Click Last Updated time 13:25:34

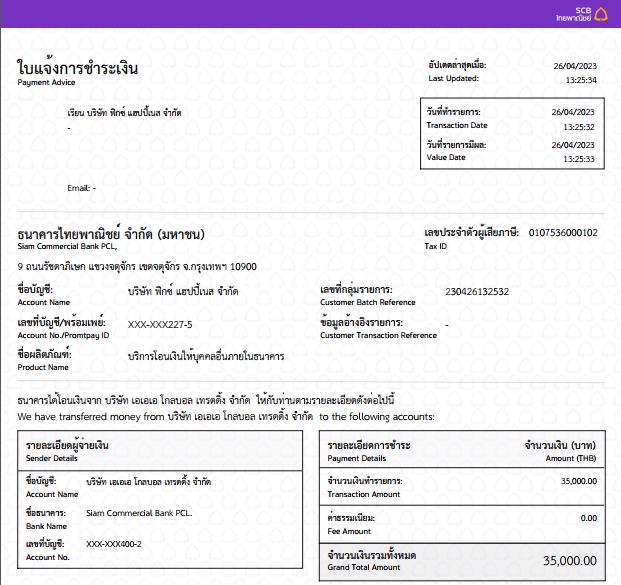pyautogui.click(x=581, y=80)
